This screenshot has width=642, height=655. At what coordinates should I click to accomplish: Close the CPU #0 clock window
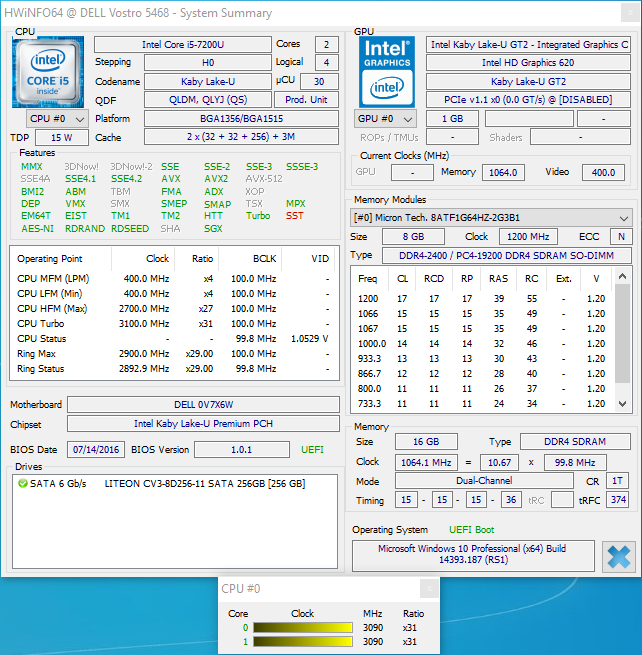tap(429, 589)
